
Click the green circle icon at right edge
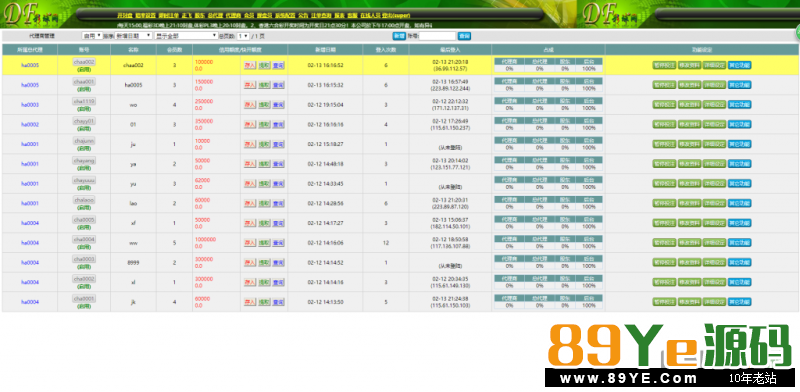[797, 33]
